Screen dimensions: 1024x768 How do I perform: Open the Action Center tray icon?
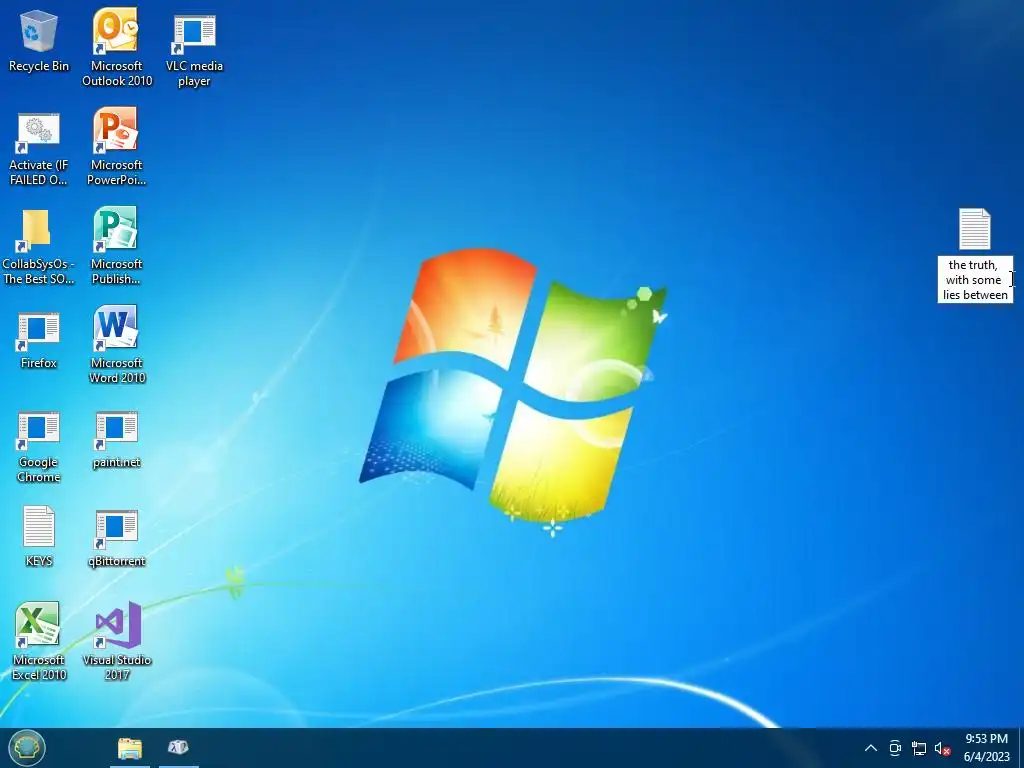[x=895, y=748]
